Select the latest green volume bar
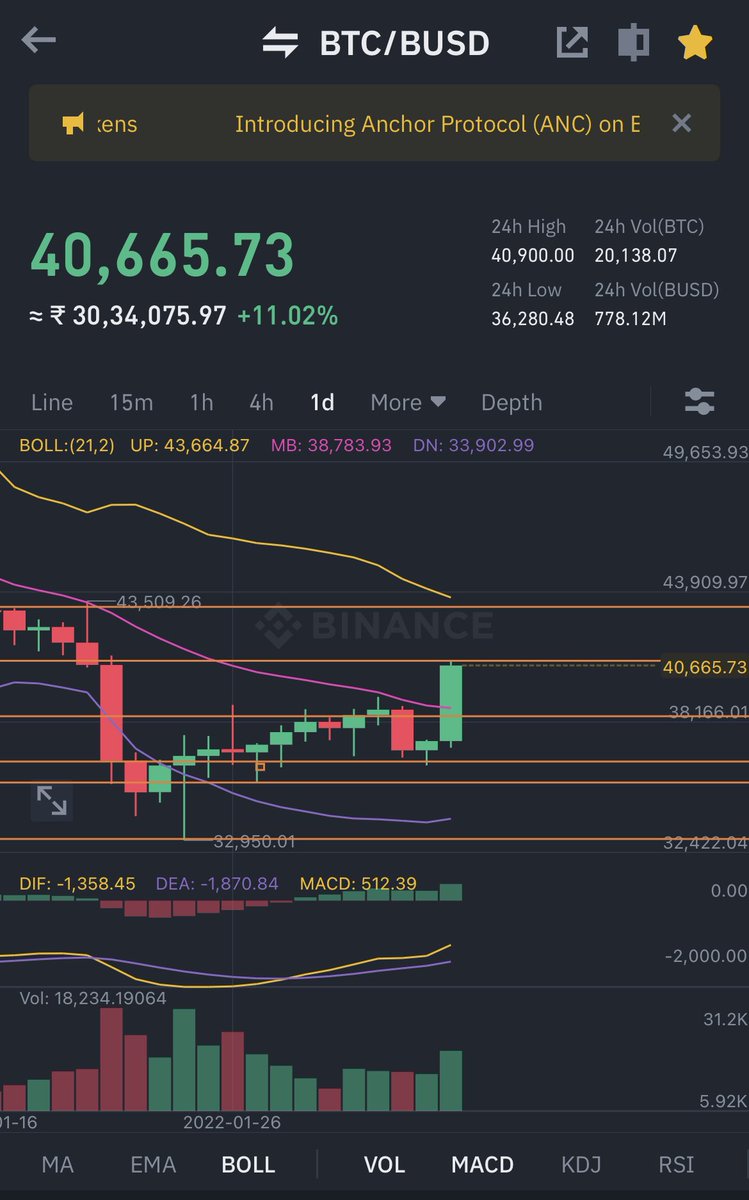The height and width of the screenshot is (1200, 749). click(451, 1080)
